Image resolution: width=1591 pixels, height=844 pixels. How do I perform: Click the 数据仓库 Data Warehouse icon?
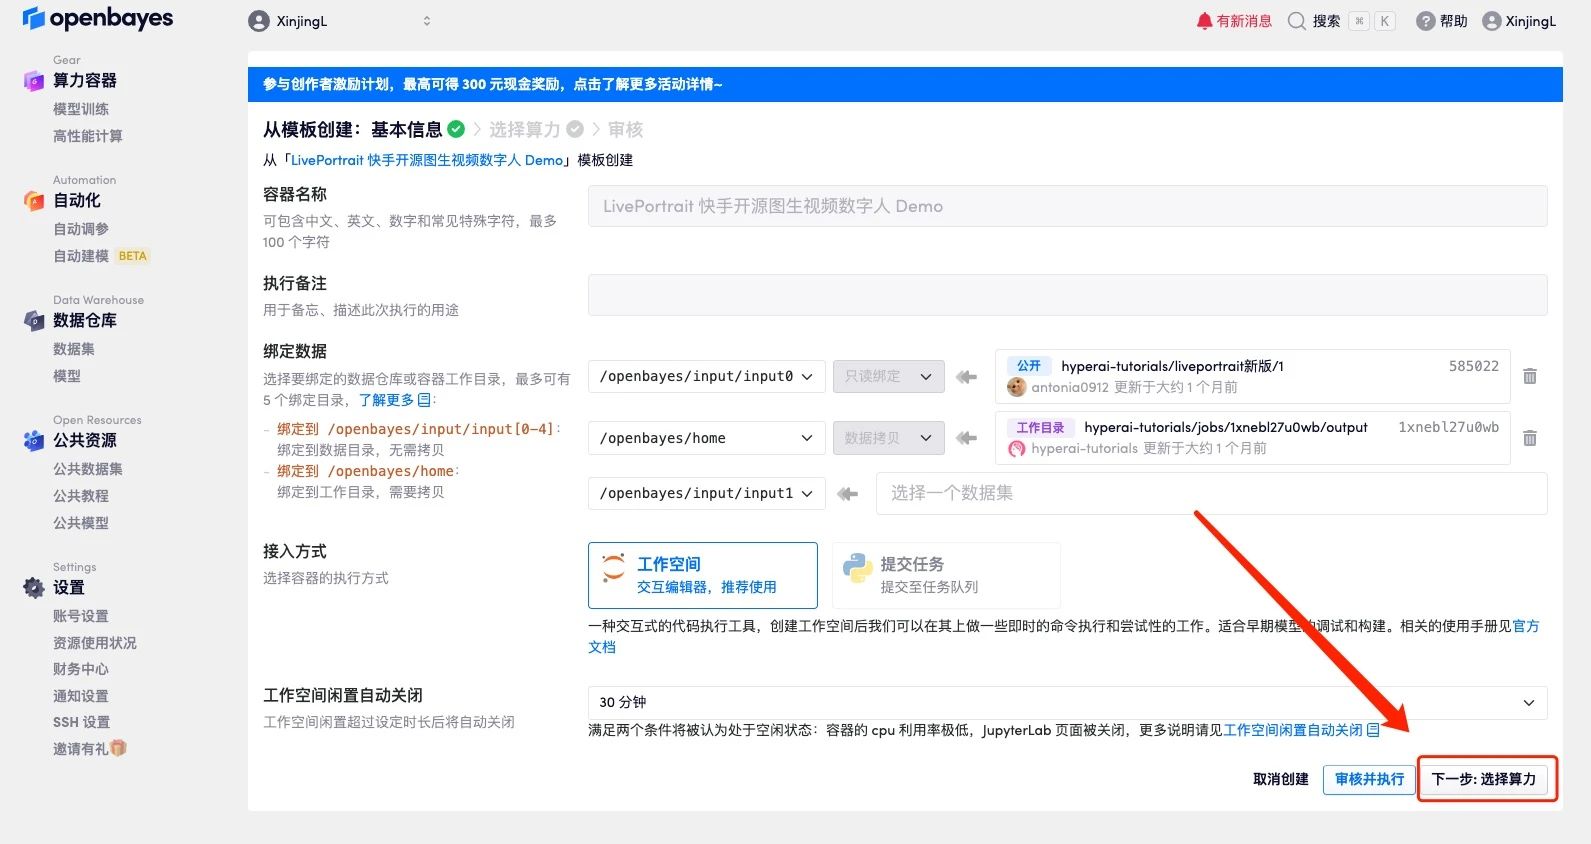point(34,321)
